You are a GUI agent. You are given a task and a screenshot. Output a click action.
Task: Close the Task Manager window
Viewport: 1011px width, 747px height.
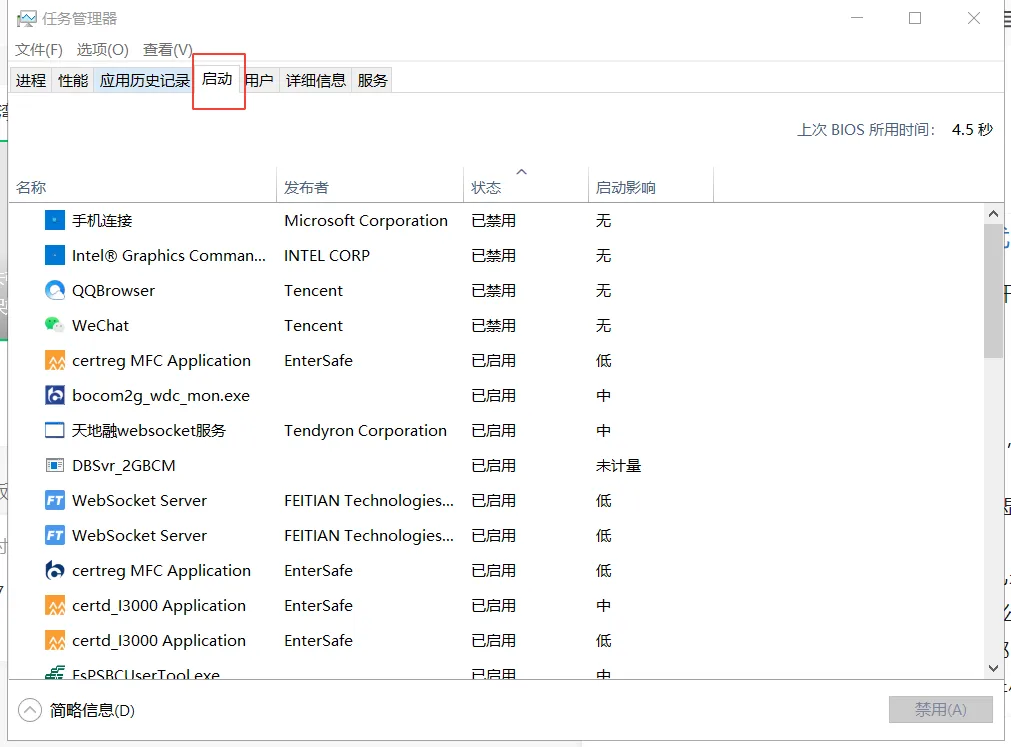(x=974, y=18)
